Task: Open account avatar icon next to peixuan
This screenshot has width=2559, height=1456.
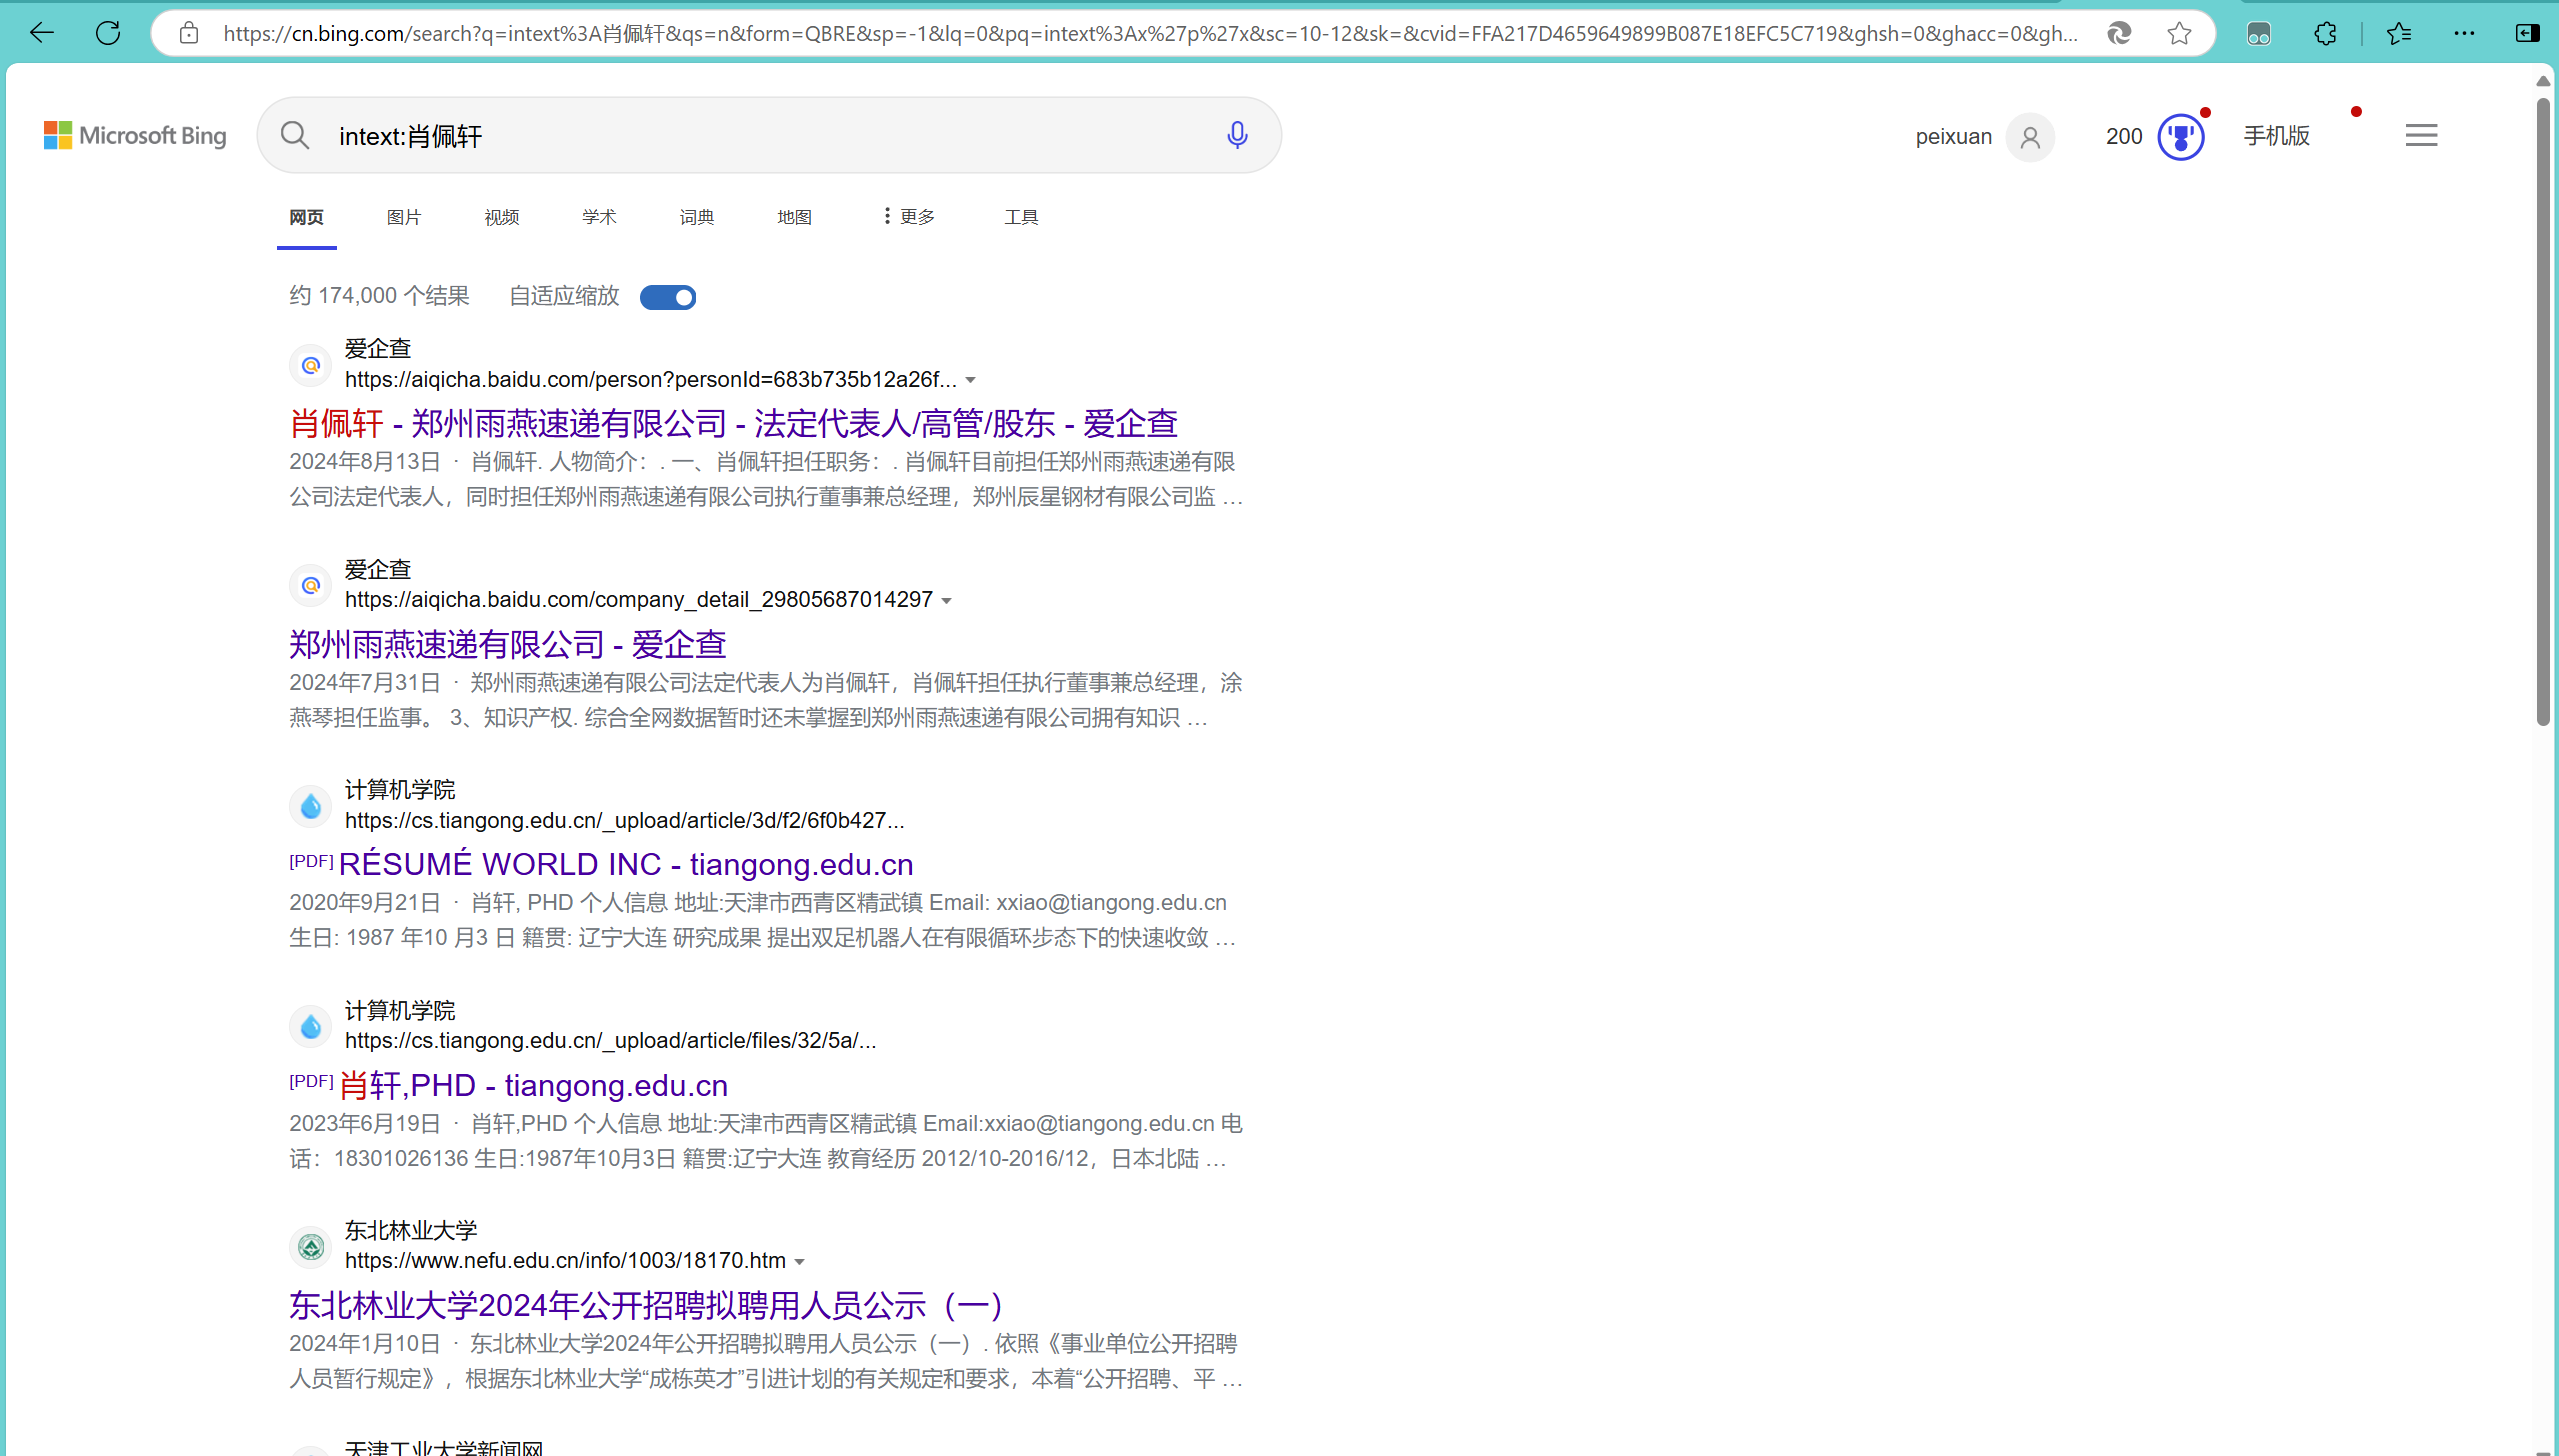Action: point(2030,137)
